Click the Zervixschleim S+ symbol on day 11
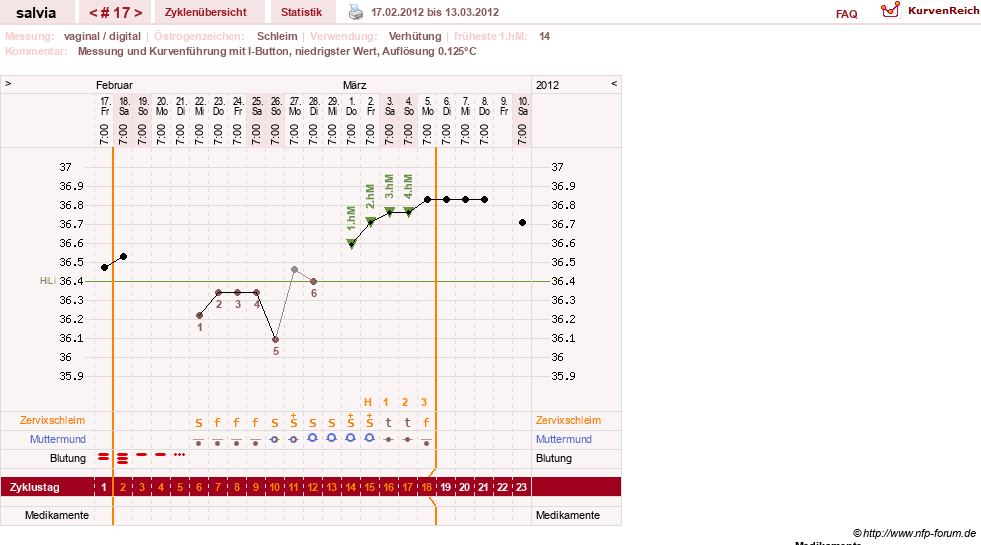 [293, 420]
